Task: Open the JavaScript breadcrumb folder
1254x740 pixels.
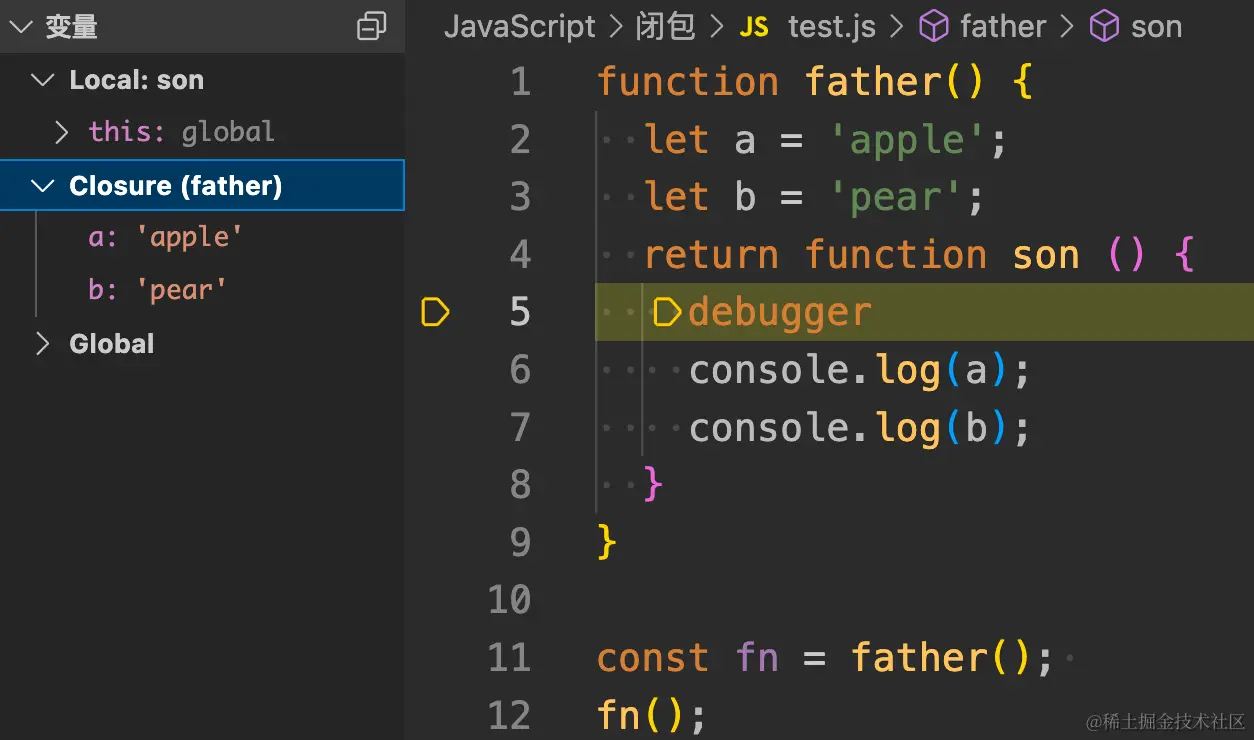Action: [520, 27]
